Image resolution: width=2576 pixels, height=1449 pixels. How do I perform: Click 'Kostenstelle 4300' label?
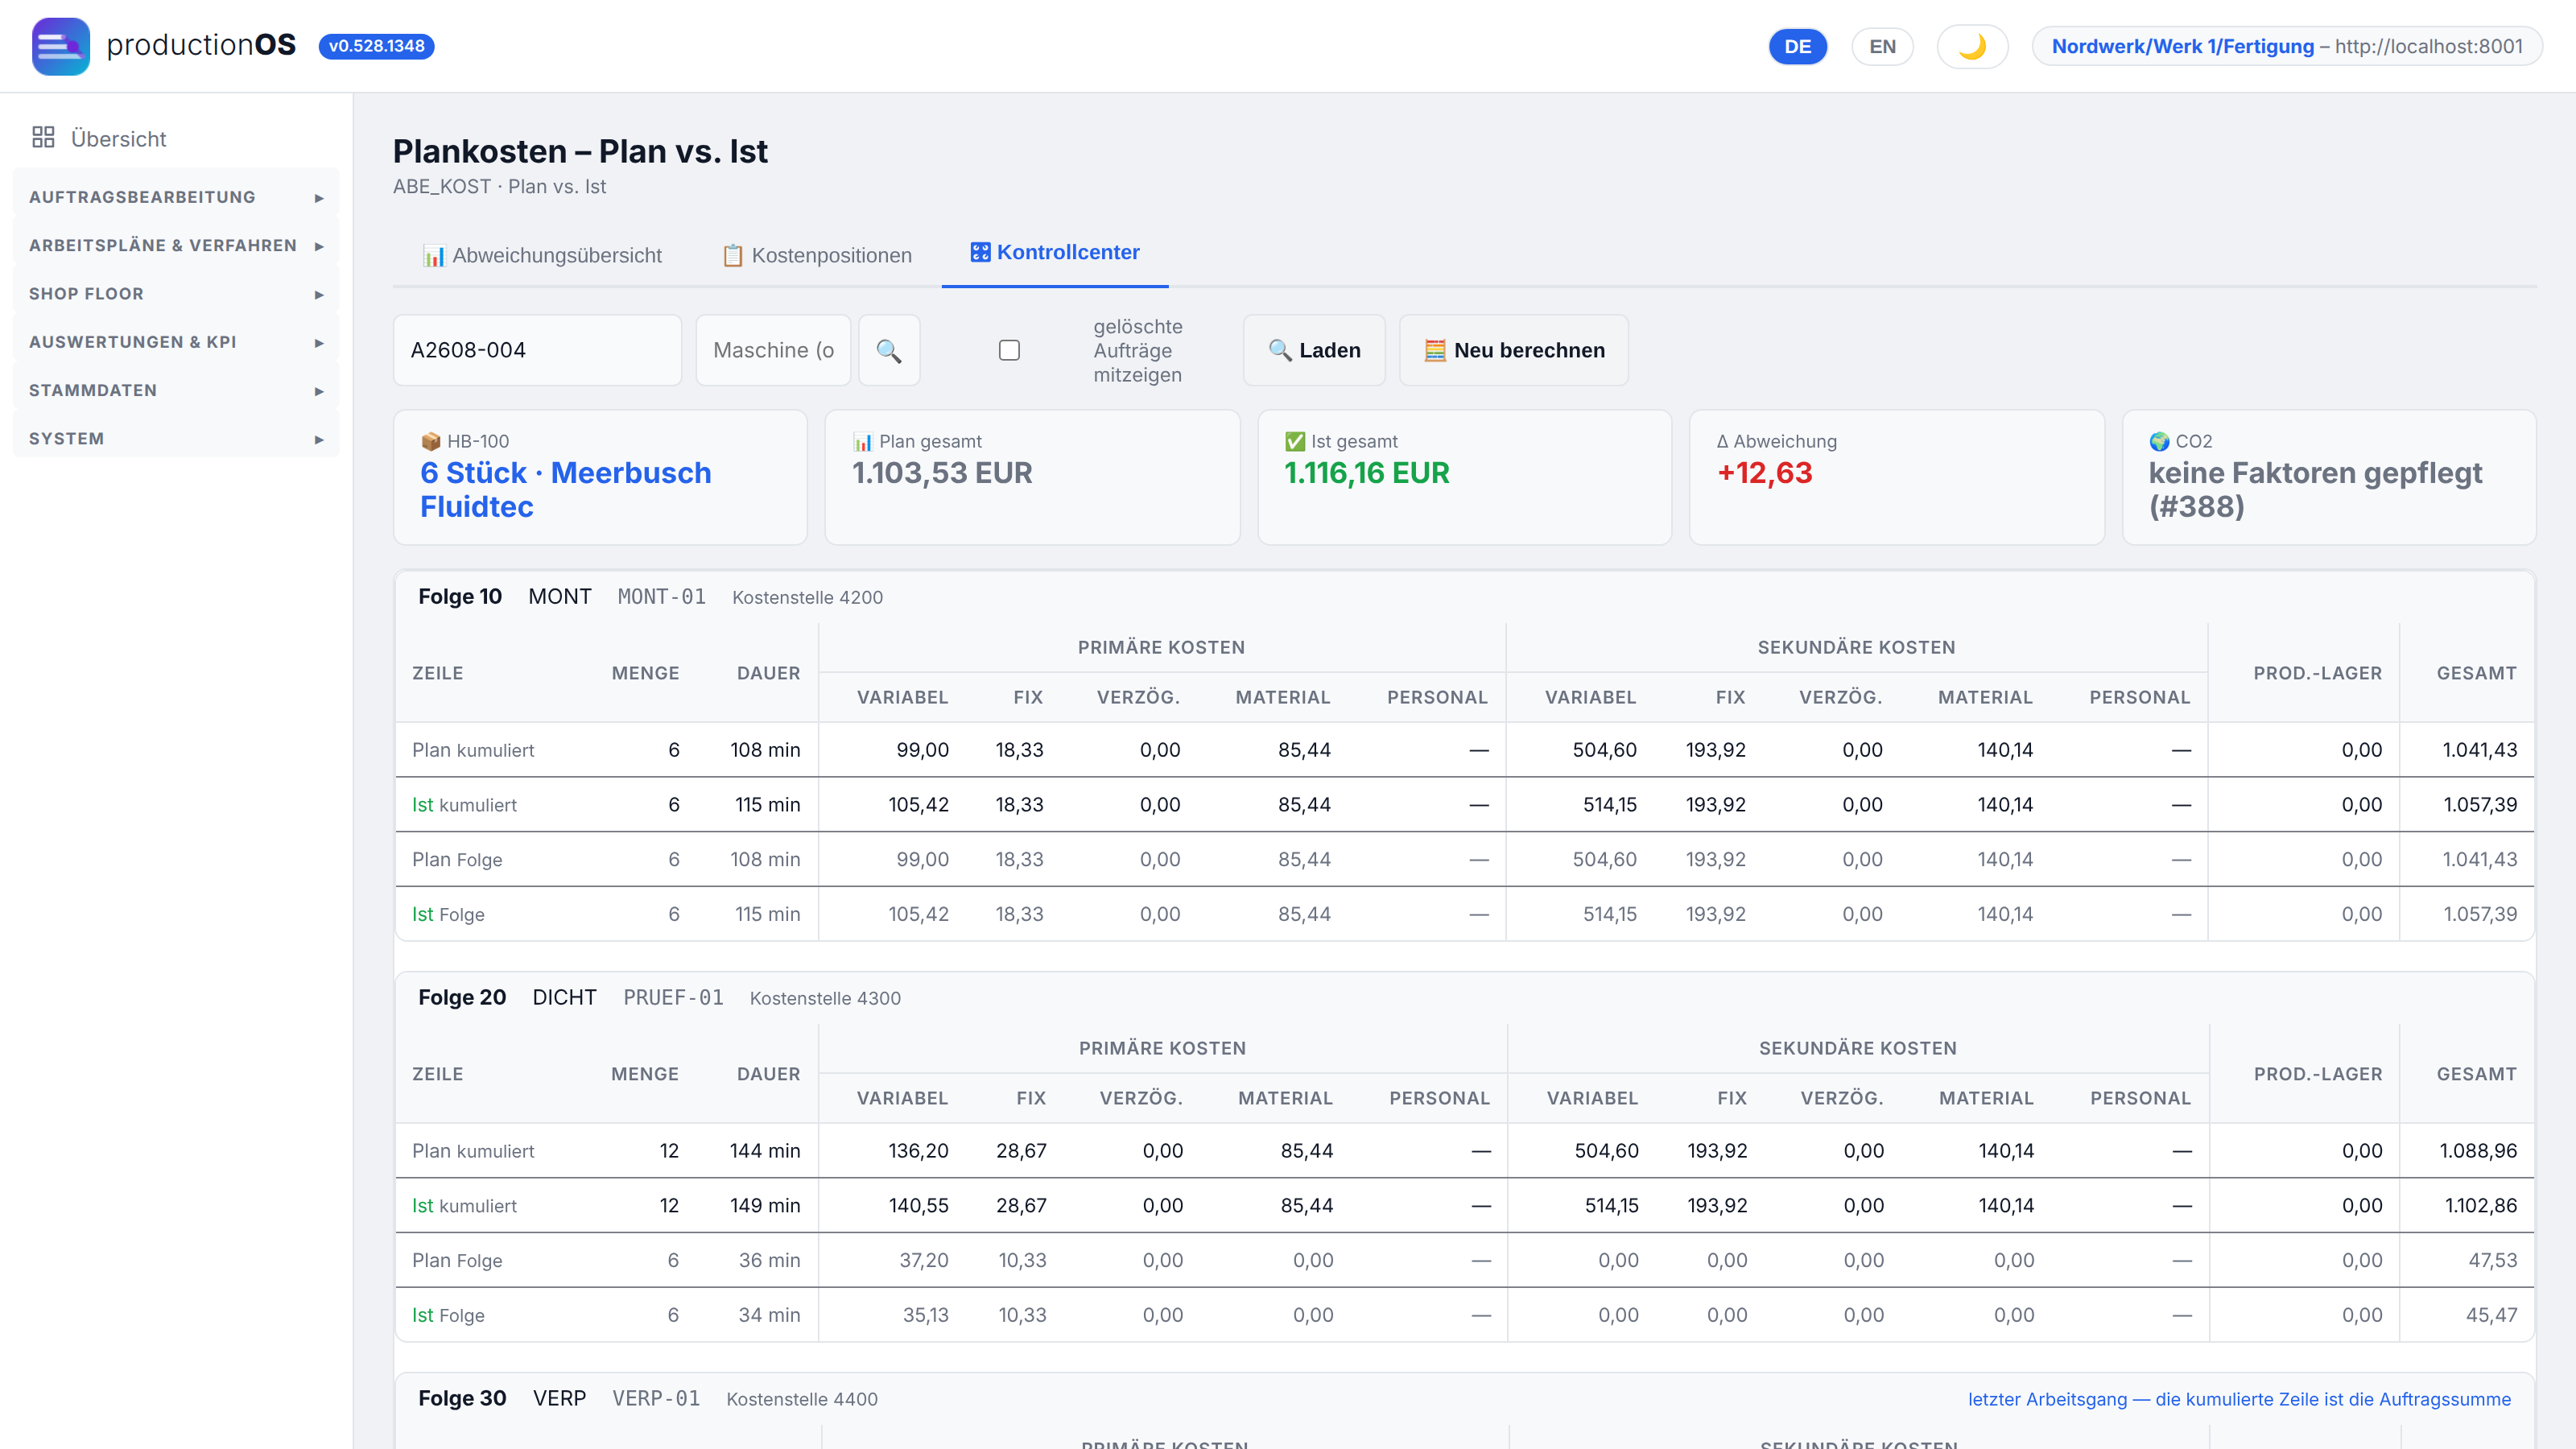(x=825, y=998)
